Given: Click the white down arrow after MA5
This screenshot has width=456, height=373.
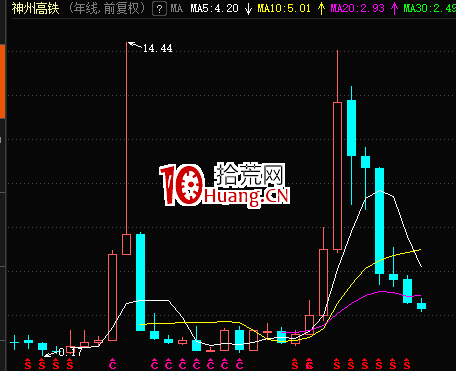Looking at the screenshot, I should (248, 9).
